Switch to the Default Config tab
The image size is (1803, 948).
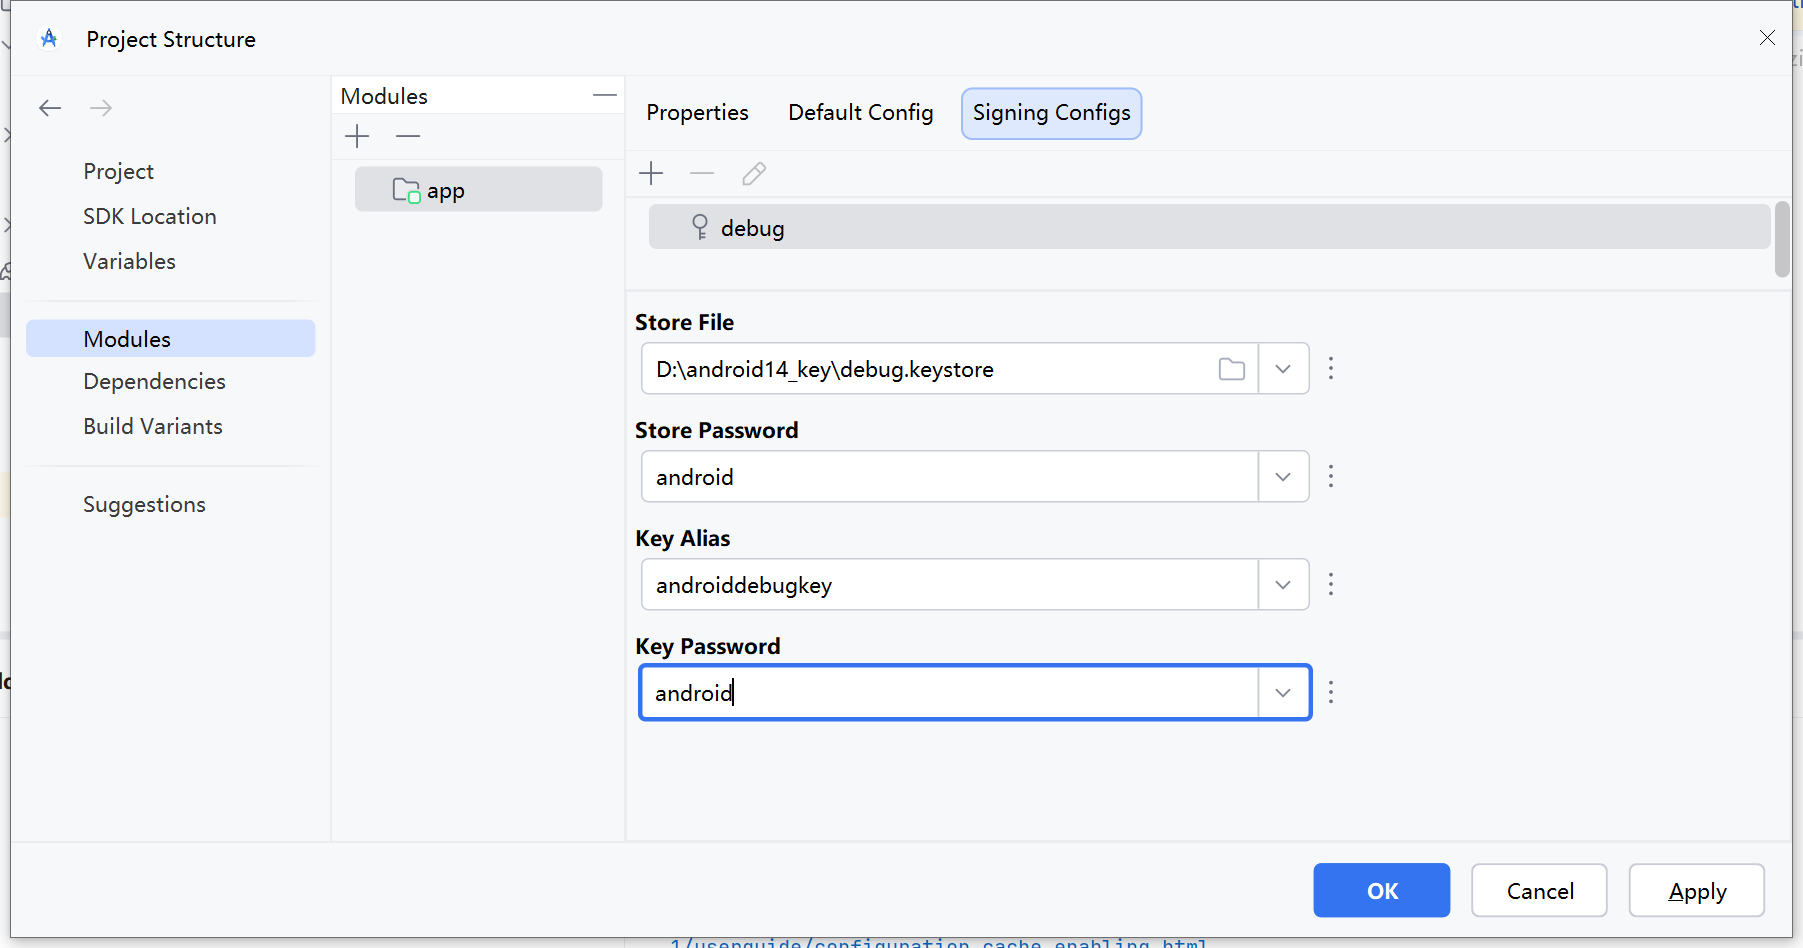[x=861, y=113]
